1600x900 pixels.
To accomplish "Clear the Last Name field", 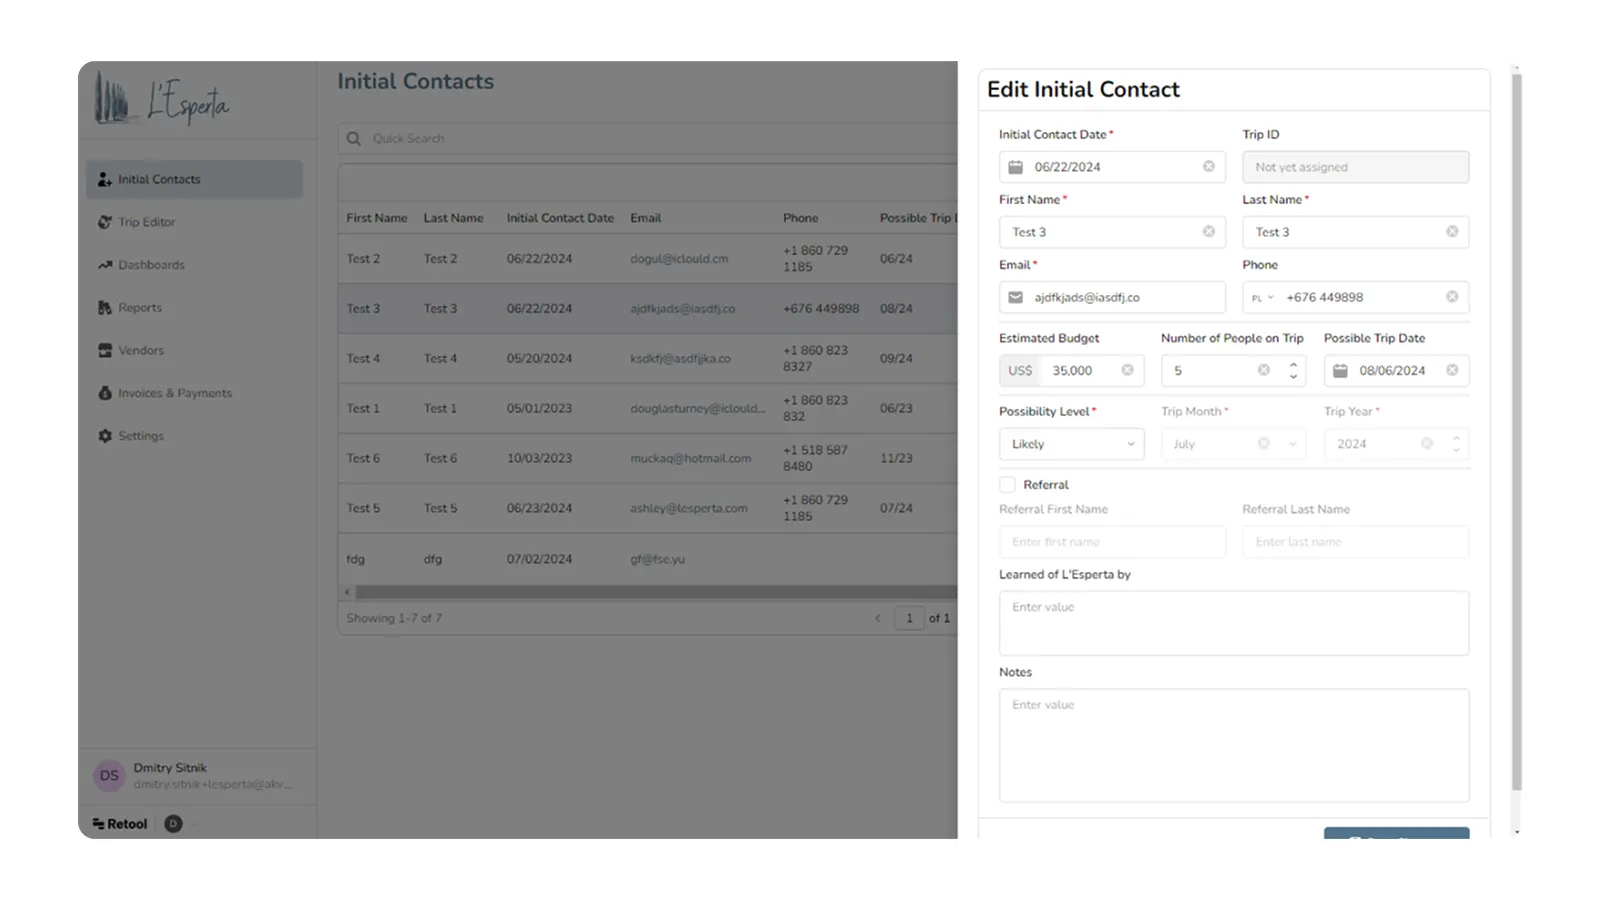I will click(x=1452, y=232).
